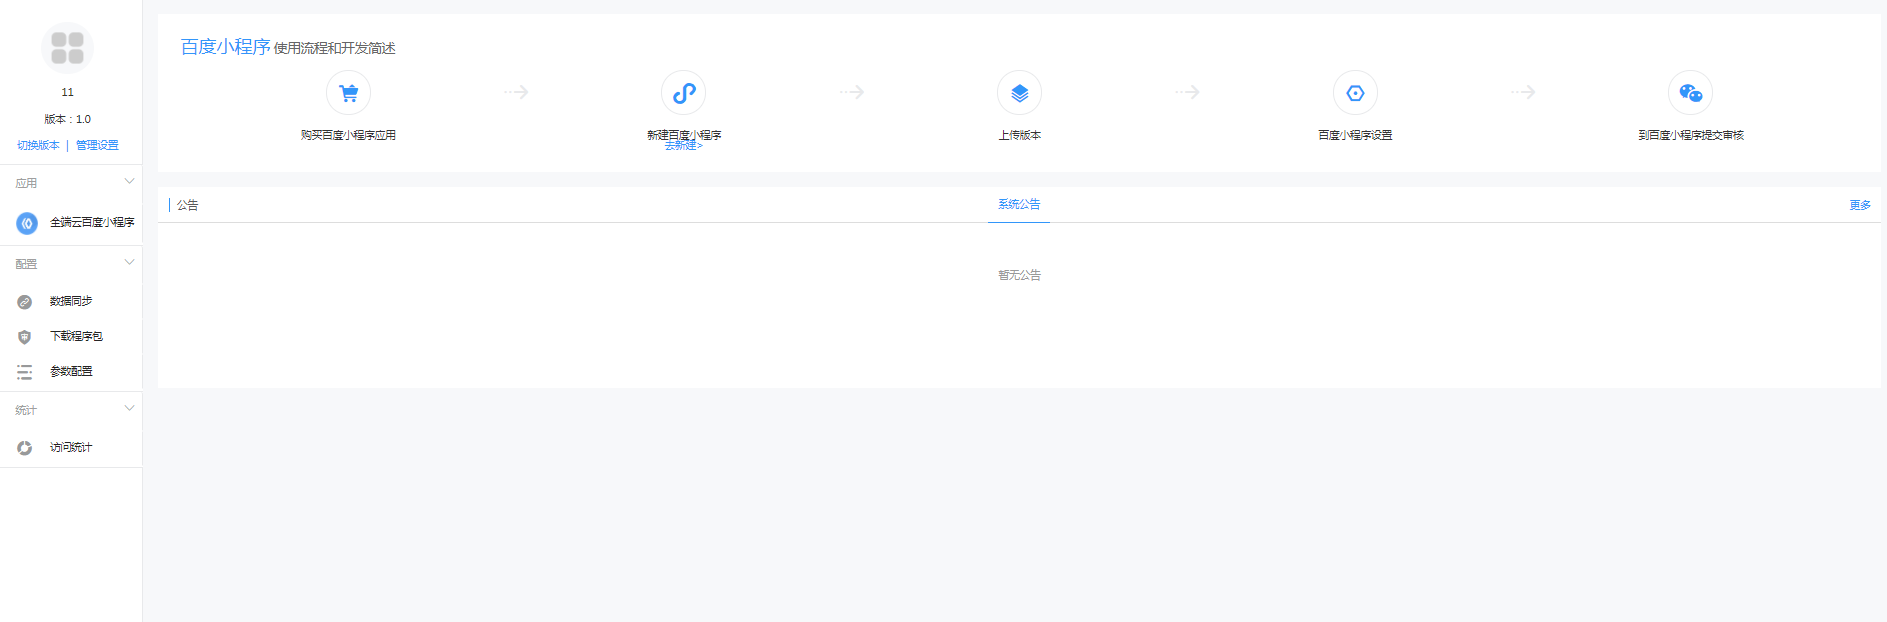Open 访问统计 menu item
1887x622 pixels.
tap(71, 447)
